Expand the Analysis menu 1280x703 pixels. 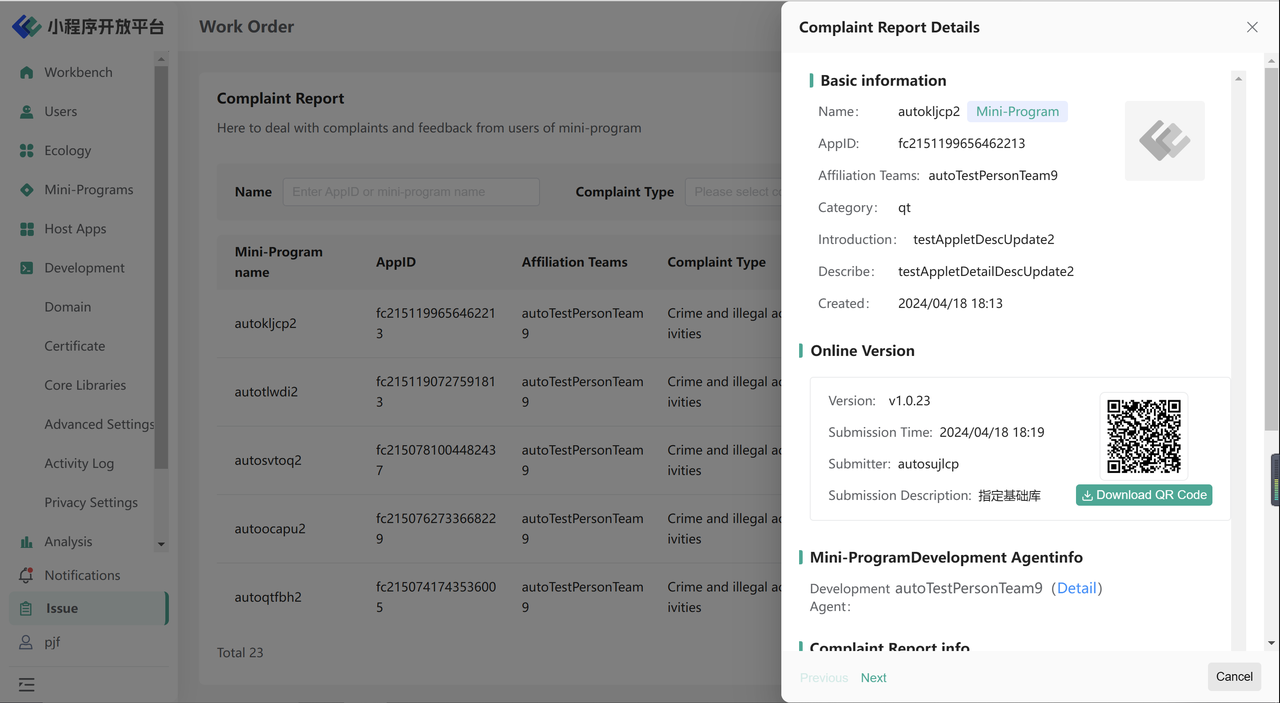coord(68,542)
